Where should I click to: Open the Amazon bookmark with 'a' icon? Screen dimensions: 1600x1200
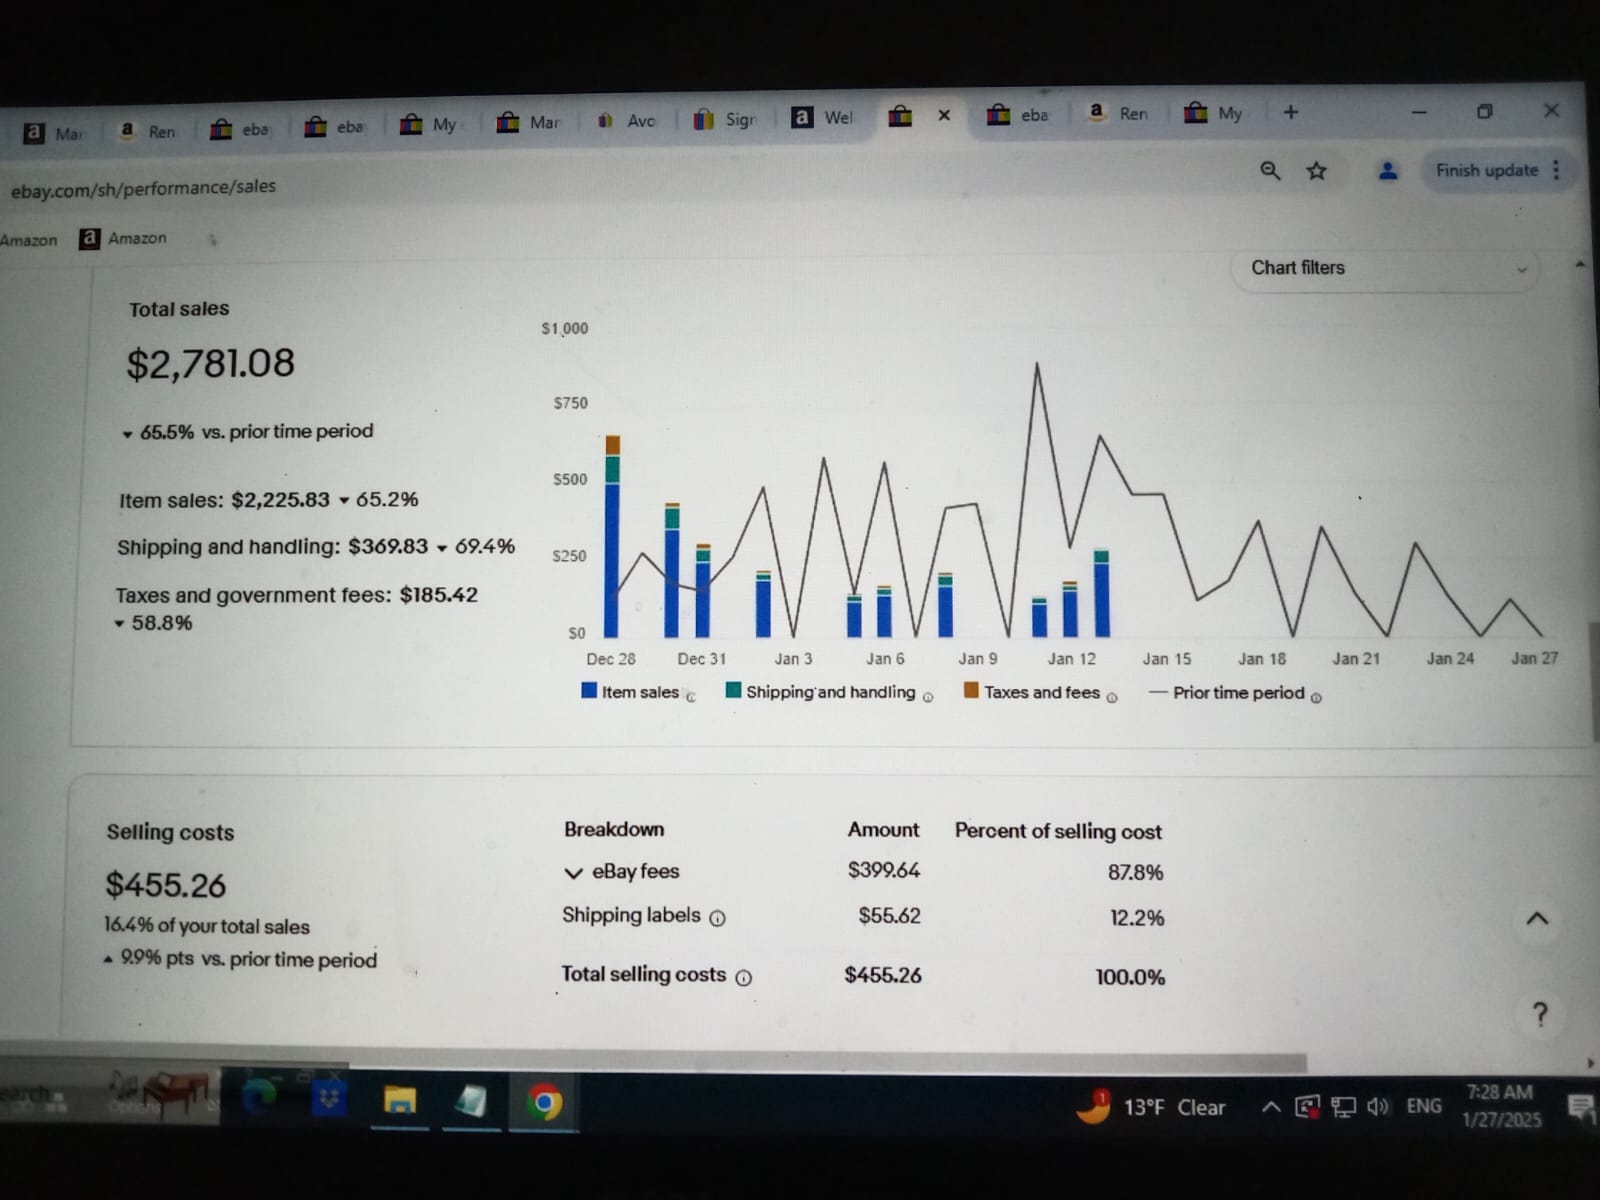coord(123,238)
